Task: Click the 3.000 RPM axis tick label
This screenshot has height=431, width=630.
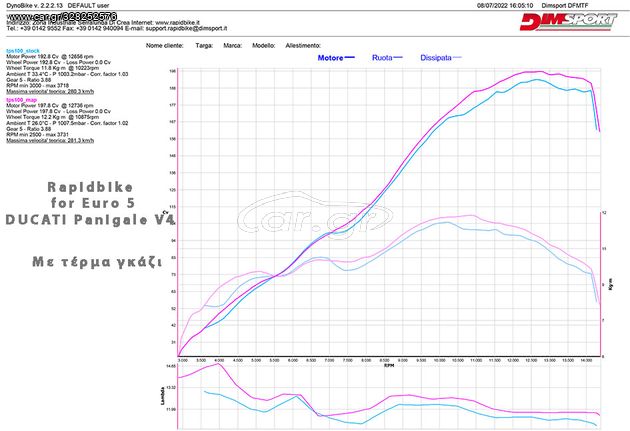Action: (x=182, y=360)
